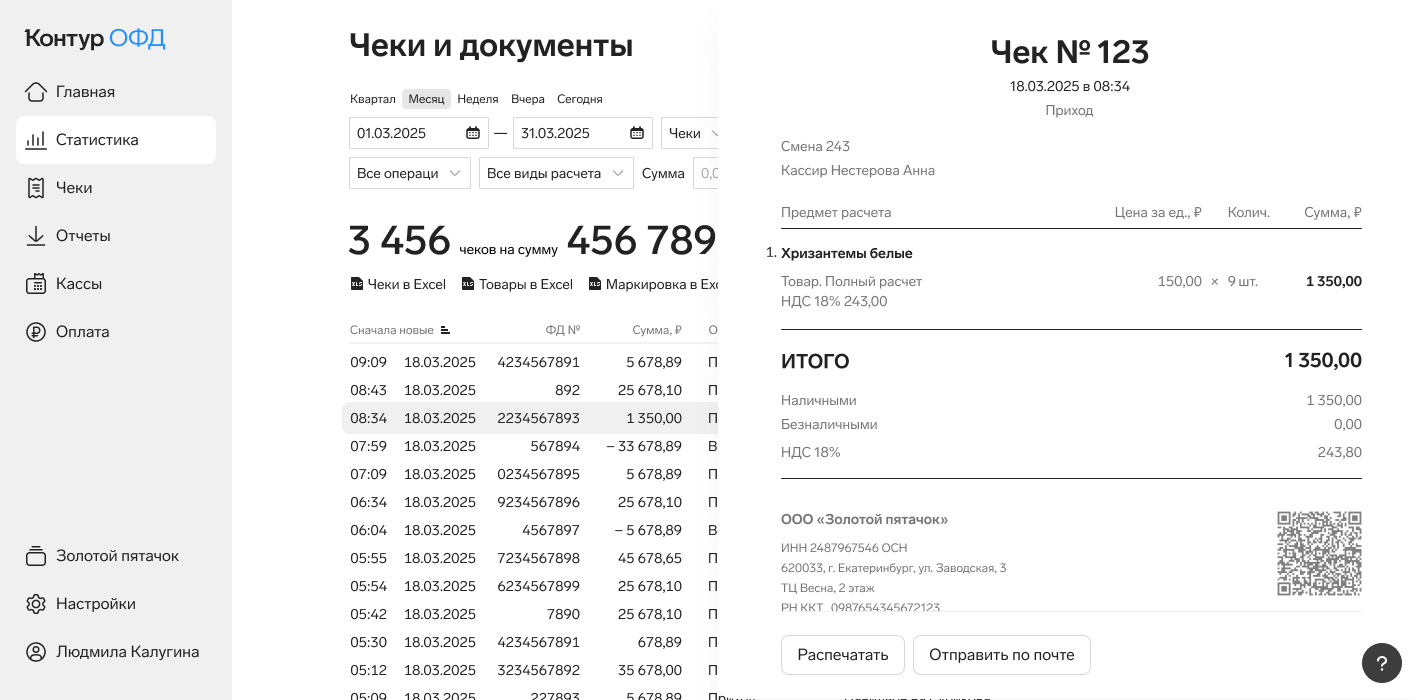Expand the Все операции dropdown

click(410, 173)
